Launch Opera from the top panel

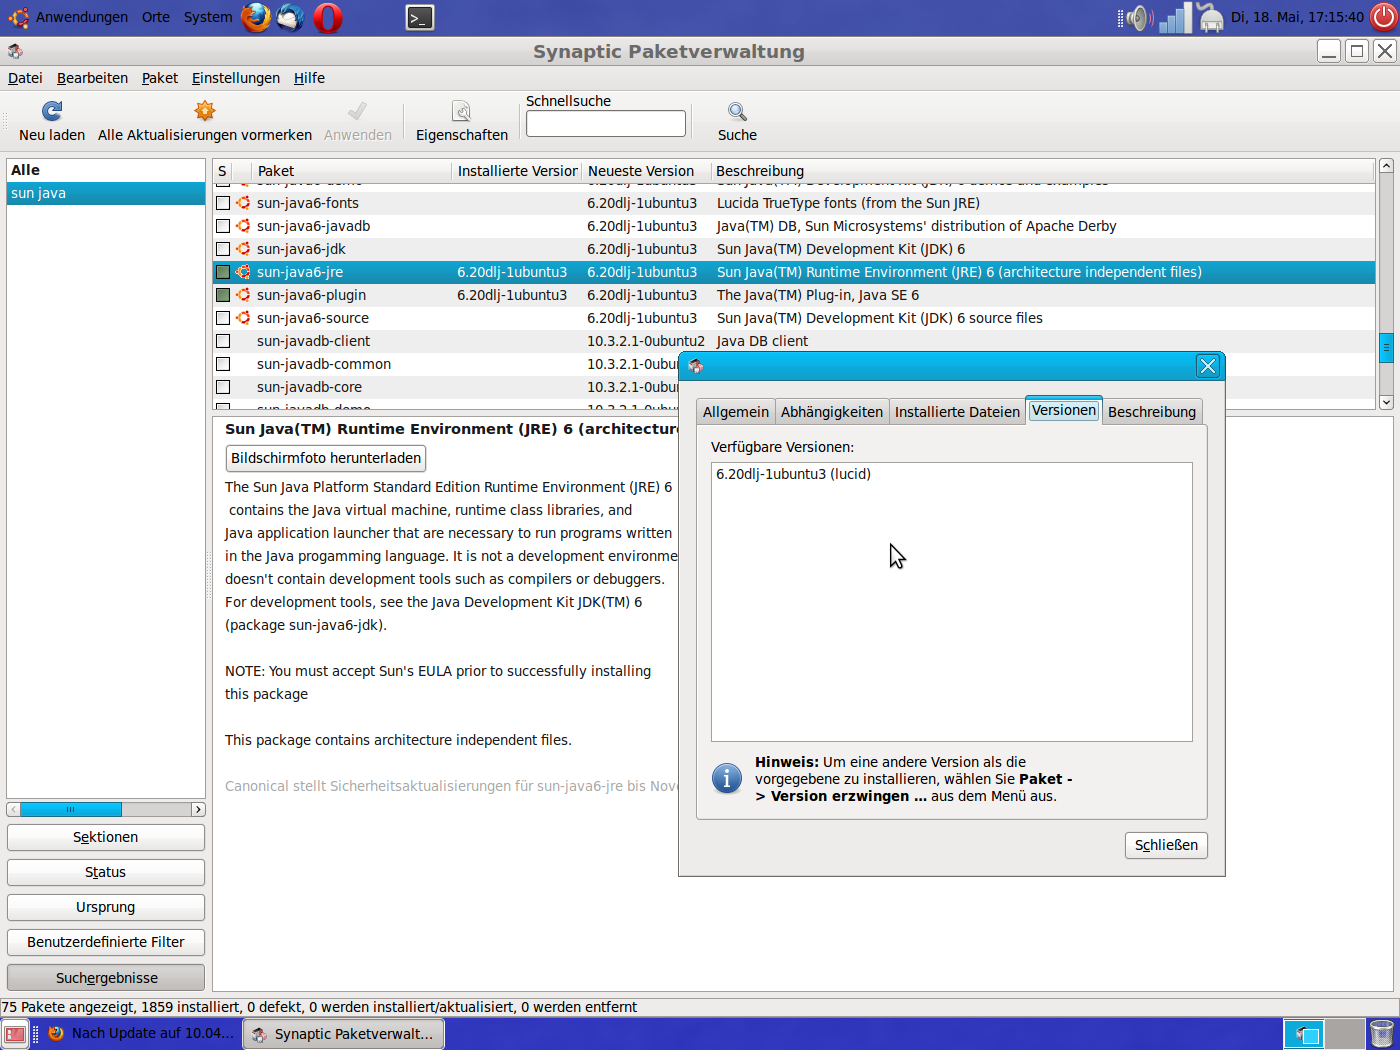328,17
